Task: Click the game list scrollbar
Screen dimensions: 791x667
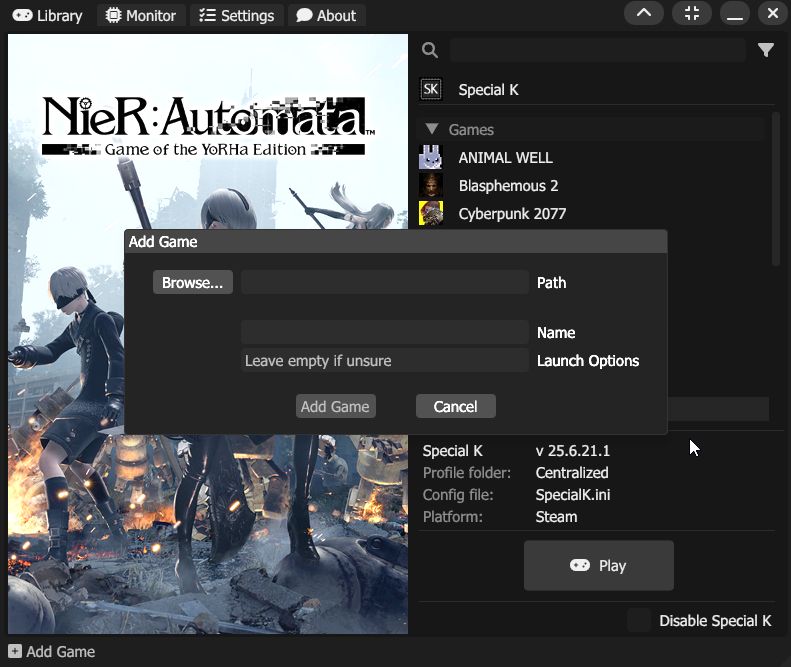Action: [775, 189]
